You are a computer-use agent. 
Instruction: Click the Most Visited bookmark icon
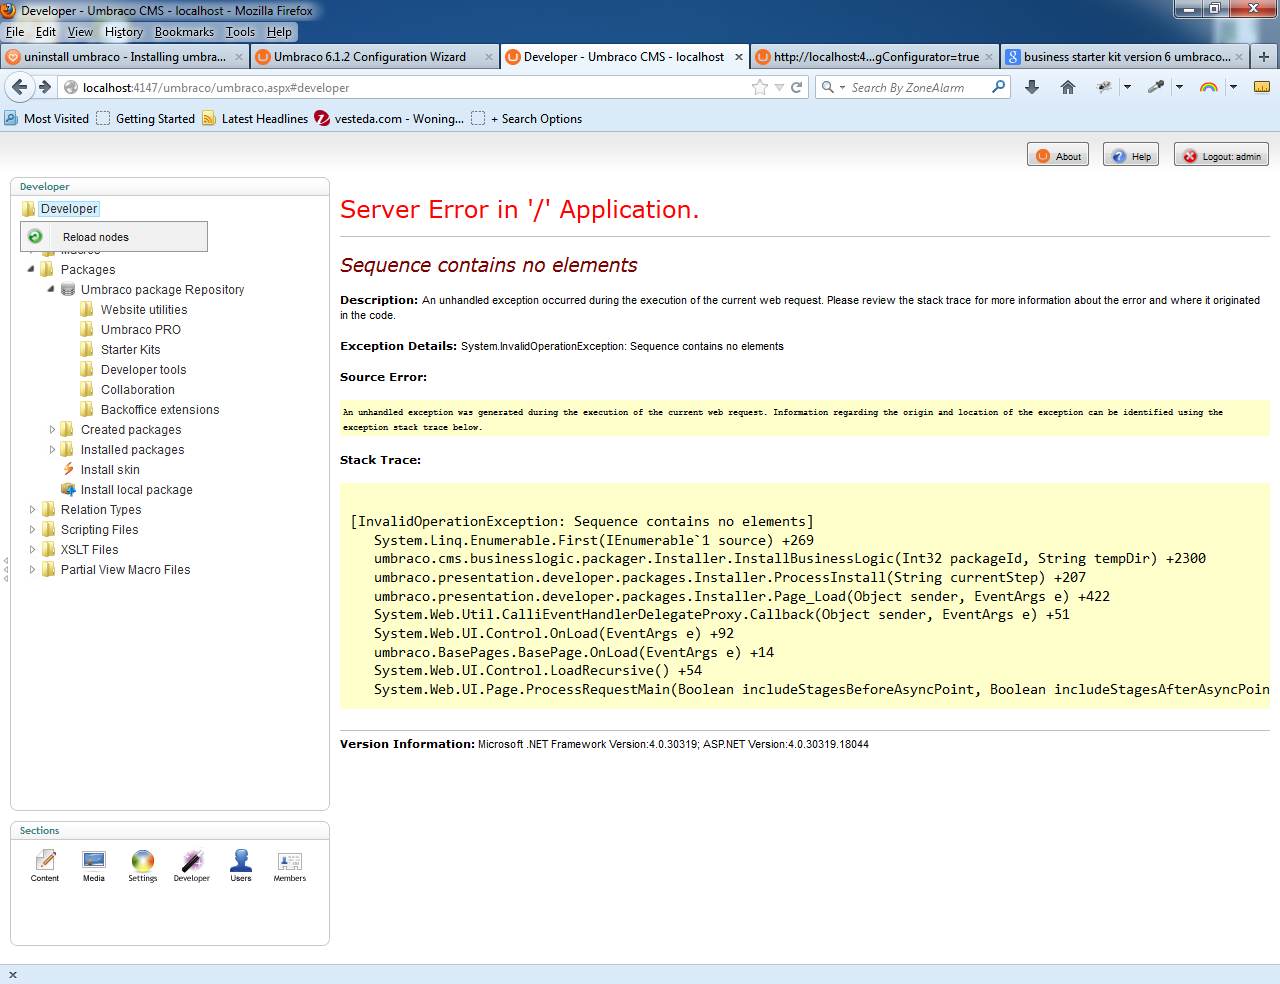pyautogui.click(x=11, y=118)
